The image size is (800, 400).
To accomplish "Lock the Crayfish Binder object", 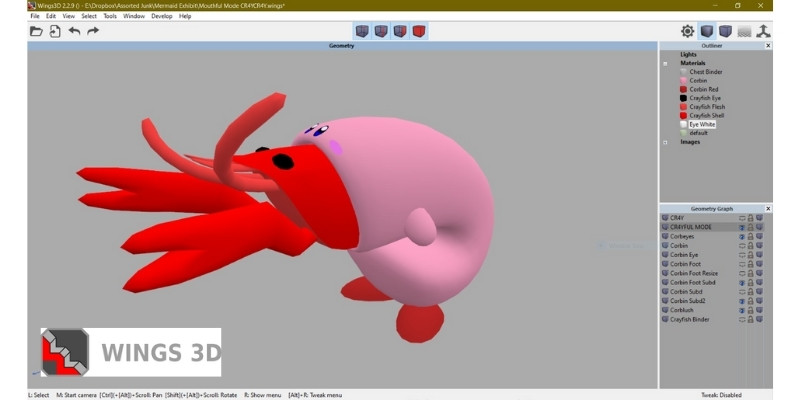I will tap(751, 319).
